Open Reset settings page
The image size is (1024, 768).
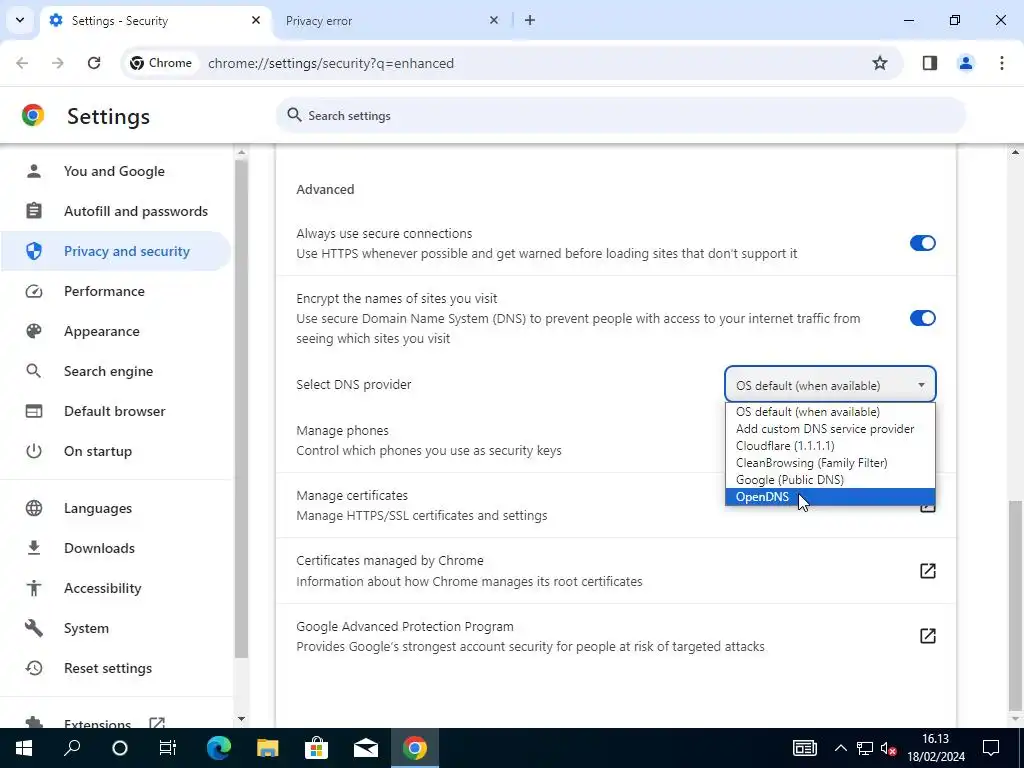click(x=114, y=668)
